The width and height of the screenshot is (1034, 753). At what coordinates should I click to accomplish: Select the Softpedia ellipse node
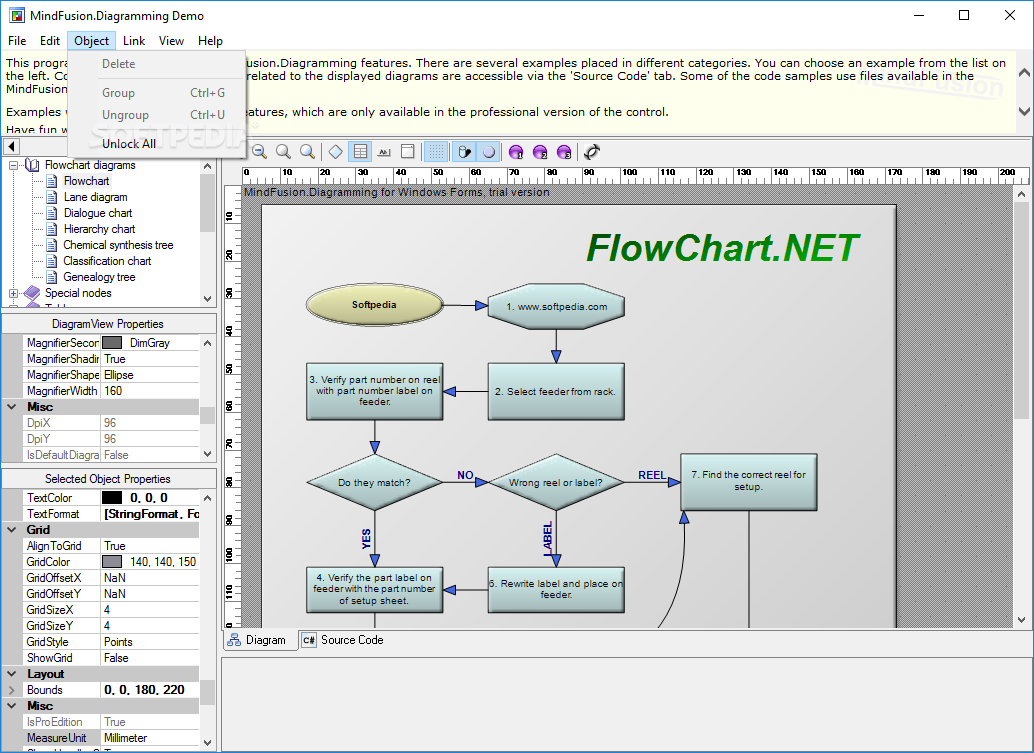[375, 305]
